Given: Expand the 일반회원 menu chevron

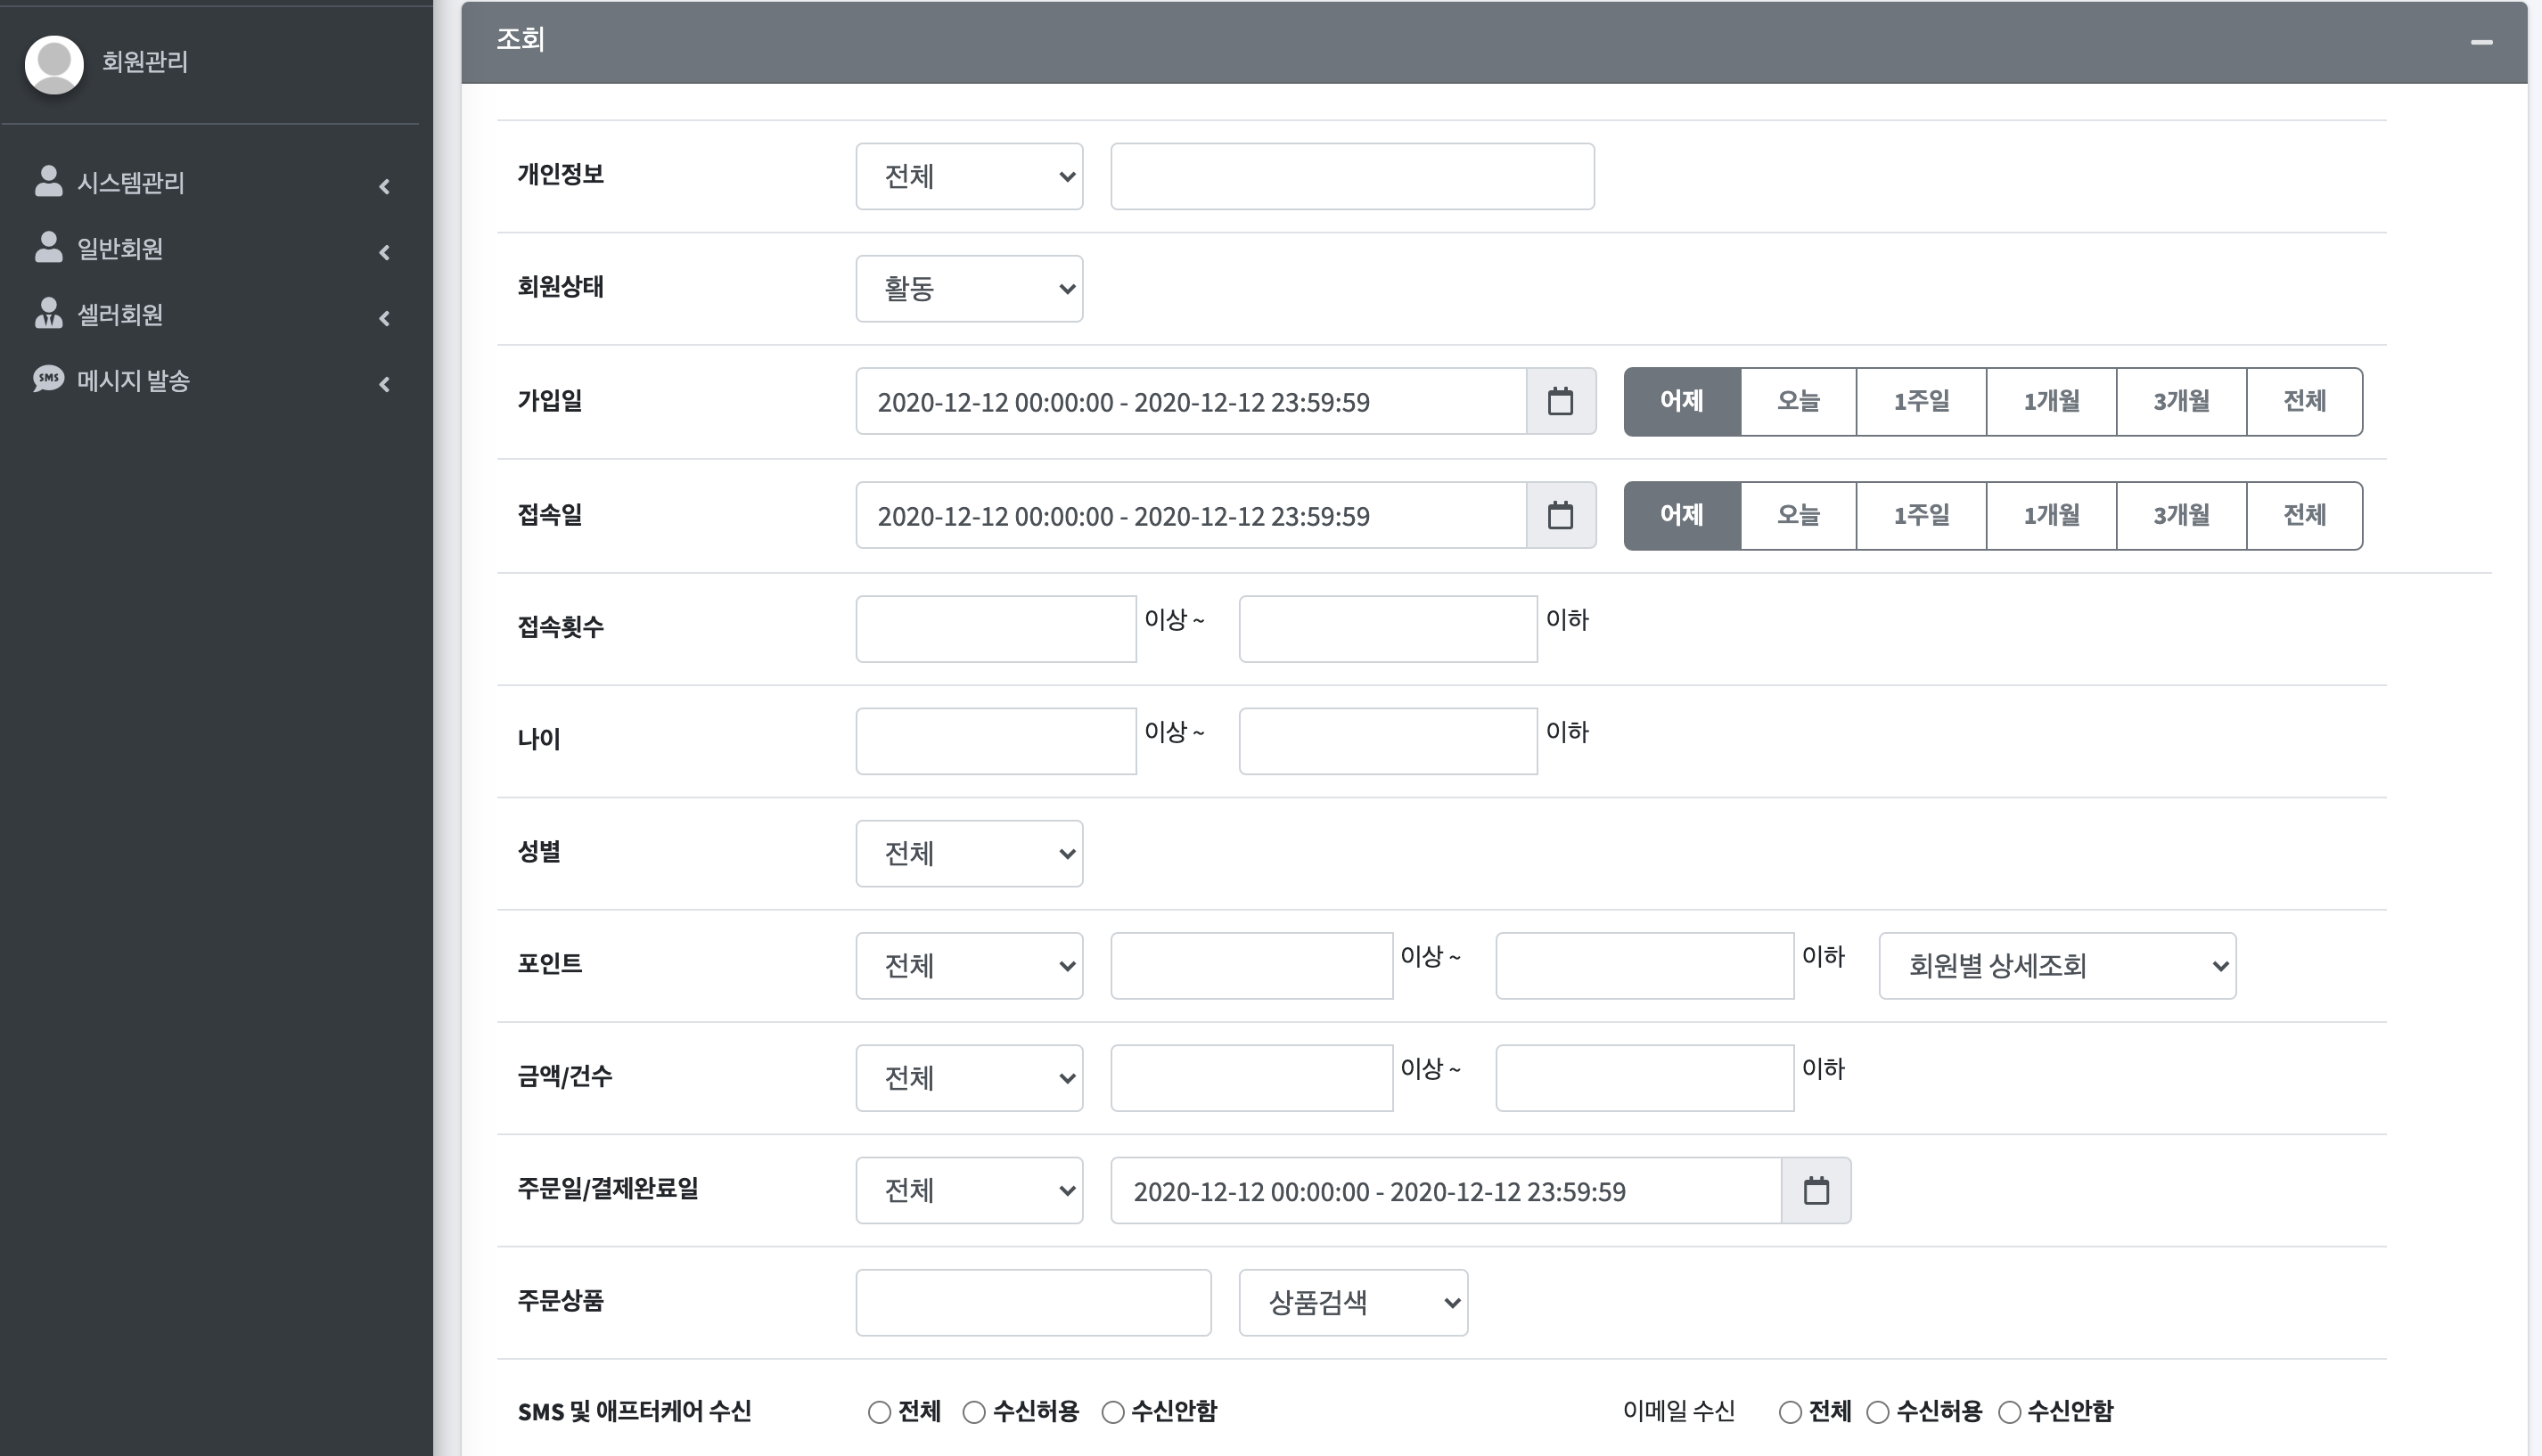Looking at the screenshot, I should (384, 252).
